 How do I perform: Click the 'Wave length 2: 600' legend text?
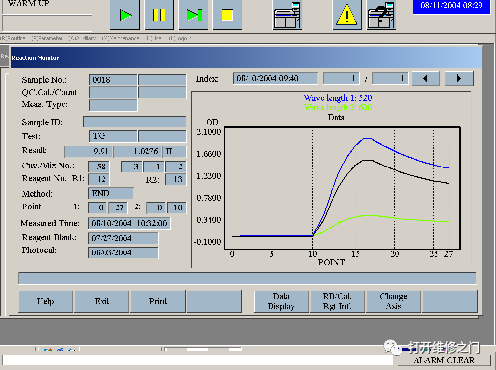338,107
